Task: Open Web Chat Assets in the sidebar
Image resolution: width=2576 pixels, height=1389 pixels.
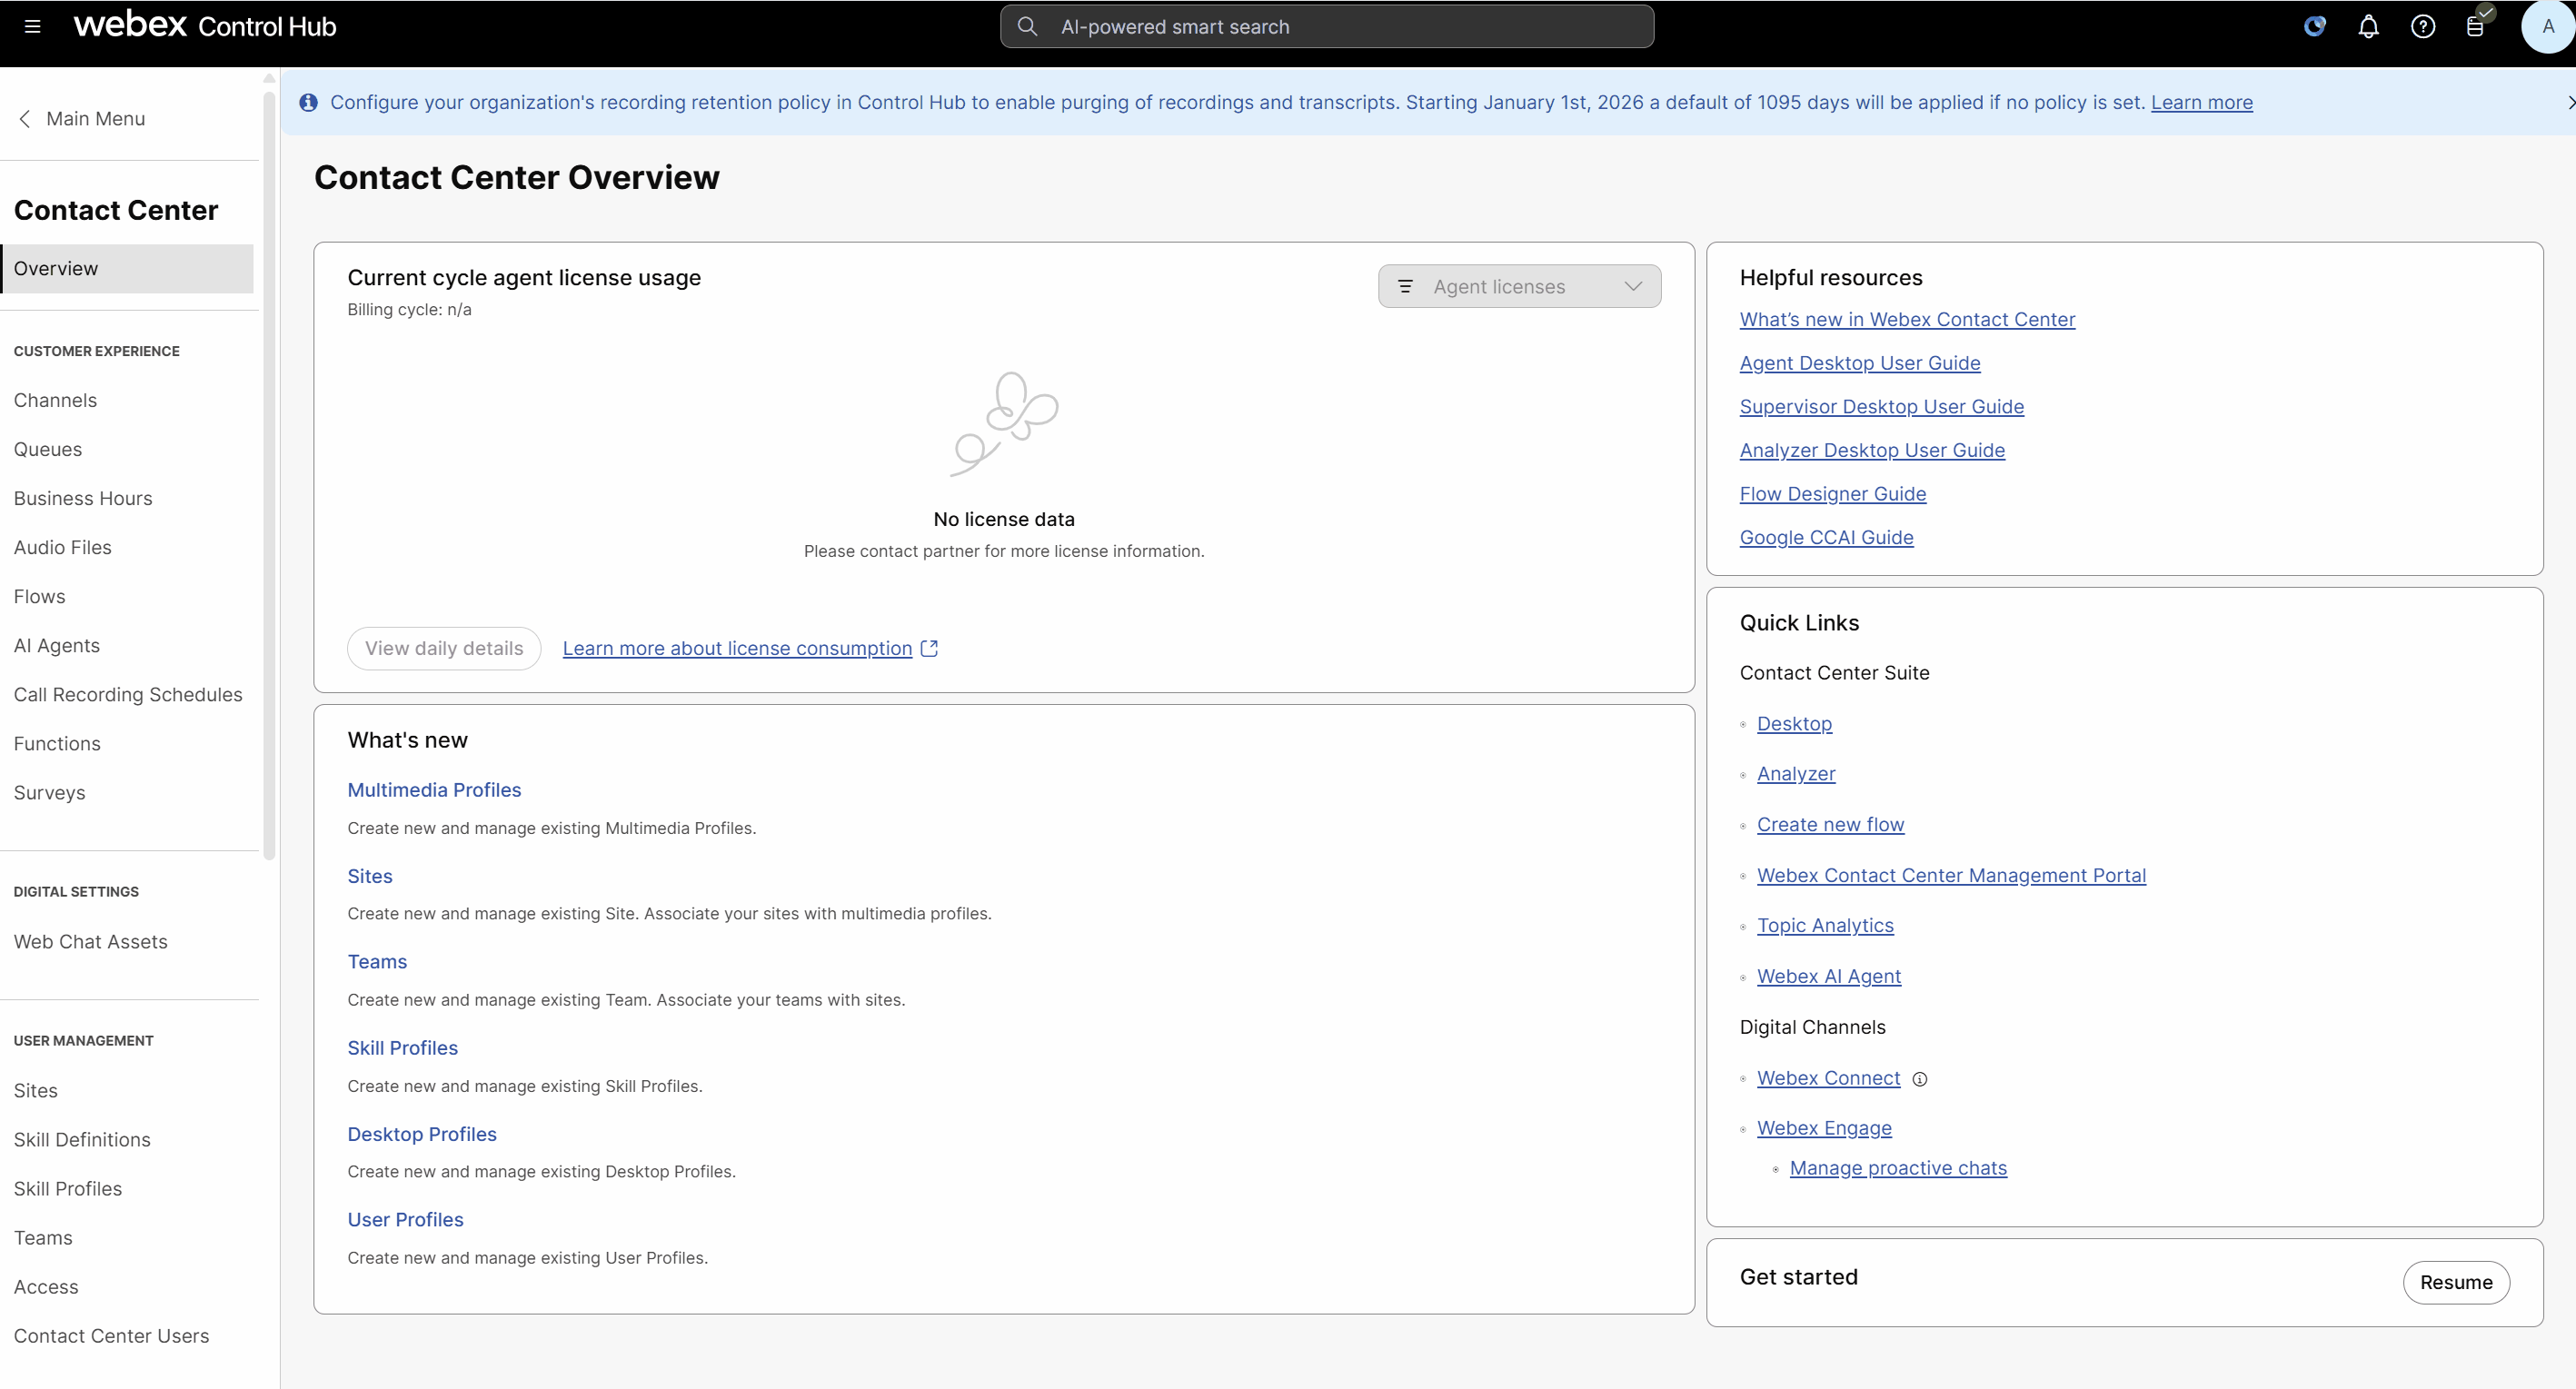Action: pos(90,942)
